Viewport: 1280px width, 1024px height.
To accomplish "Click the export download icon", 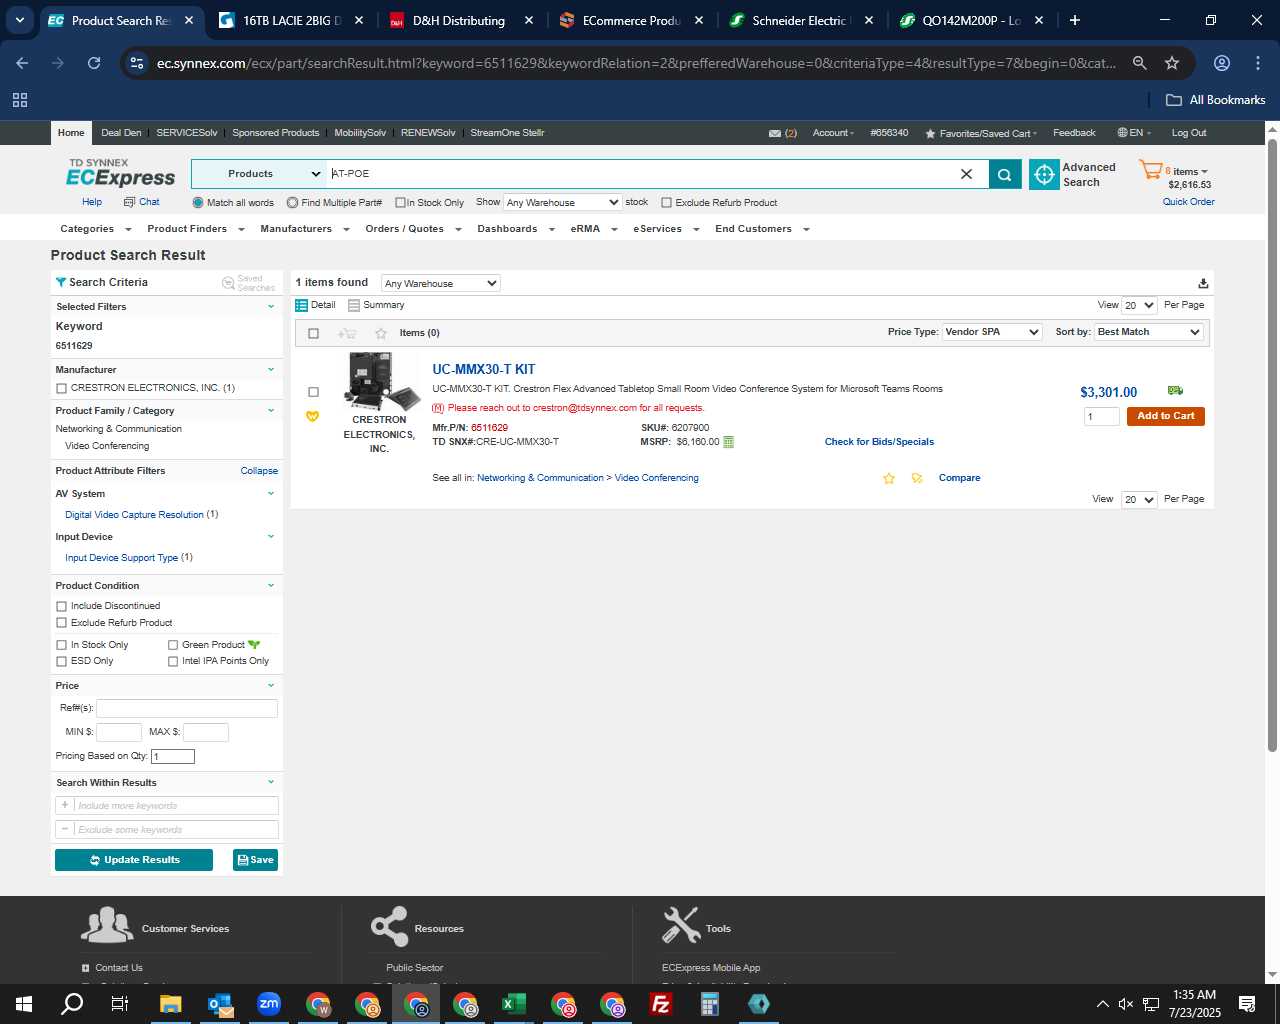I will [1203, 283].
